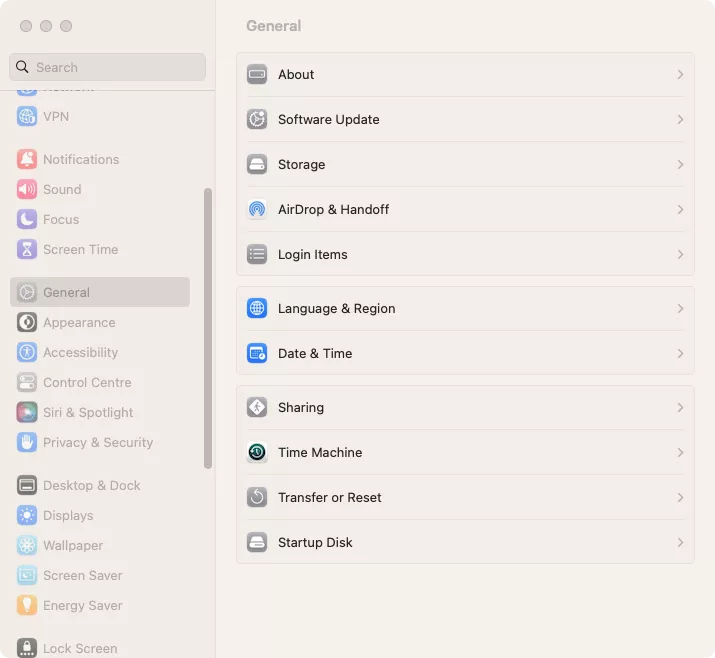The width and height of the screenshot is (715, 658).
Task: Click the Accessibility sidebar icon
Action: [27, 352]
